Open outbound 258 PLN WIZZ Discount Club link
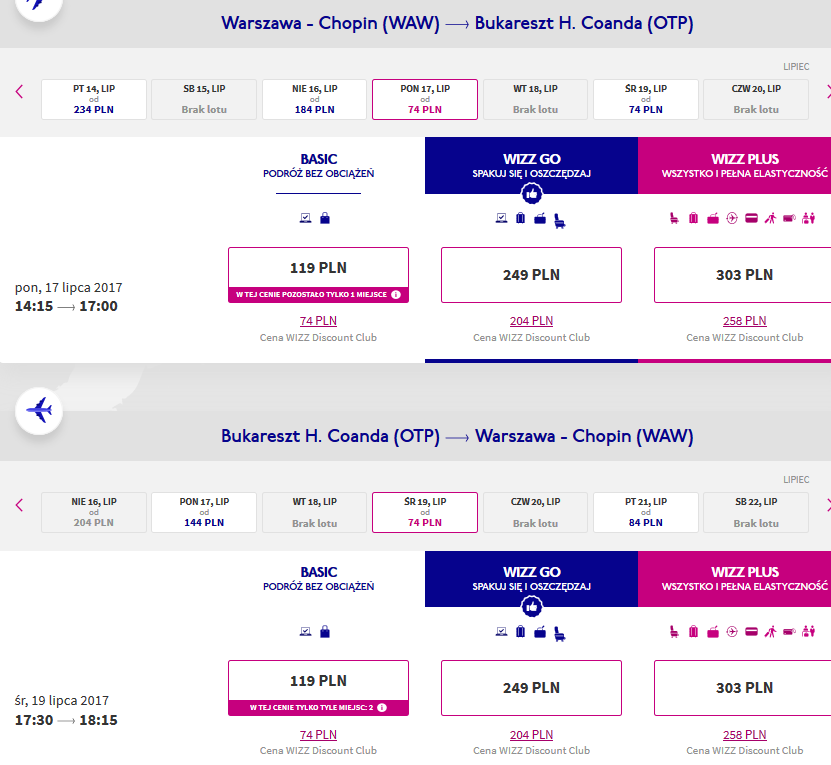Viewport: 831px width, 765px height. [x=745, y=321]
